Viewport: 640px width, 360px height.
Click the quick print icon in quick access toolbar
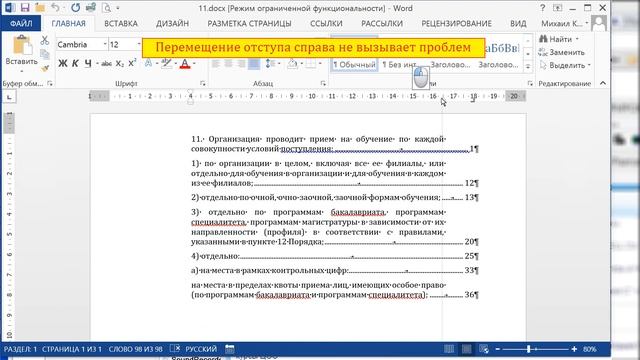coord(91,8)
